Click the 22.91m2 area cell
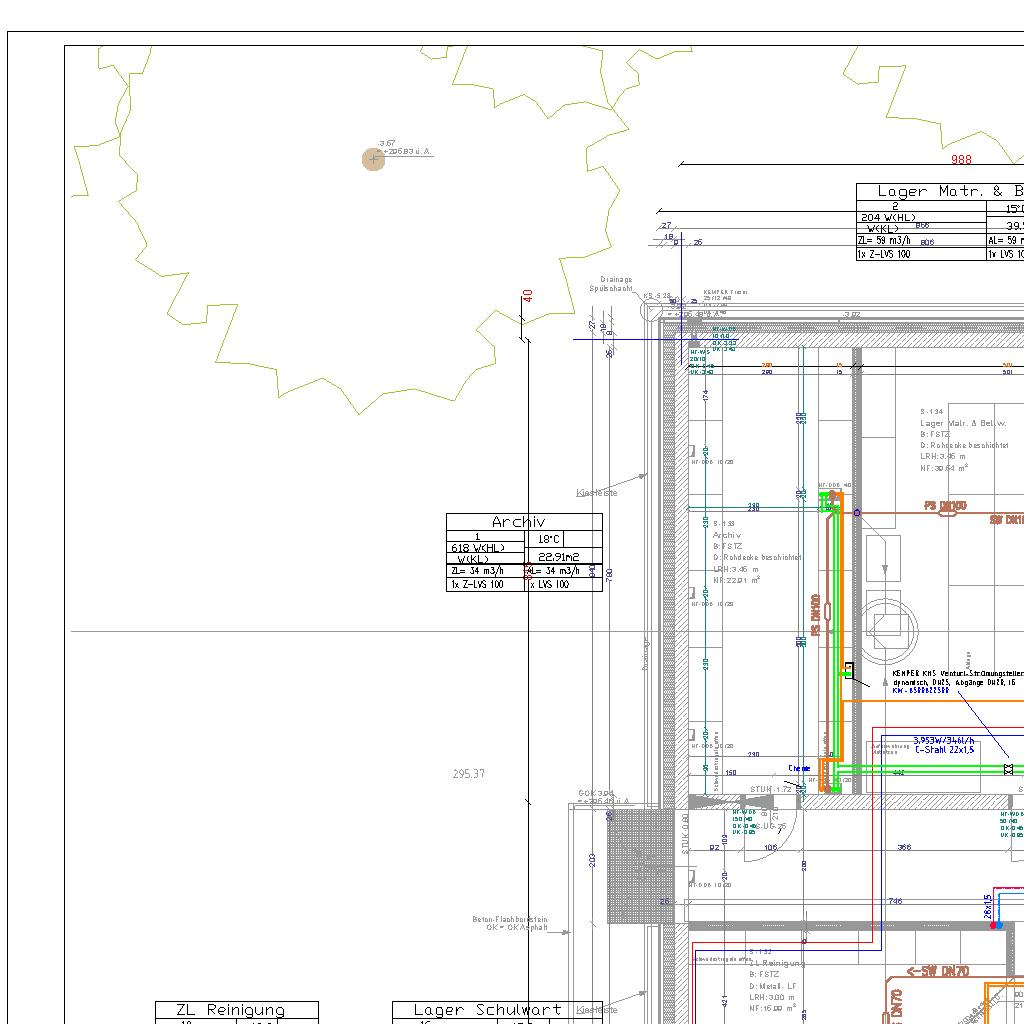Screen dimensions: 1024x1024 [x=557, y=557]
